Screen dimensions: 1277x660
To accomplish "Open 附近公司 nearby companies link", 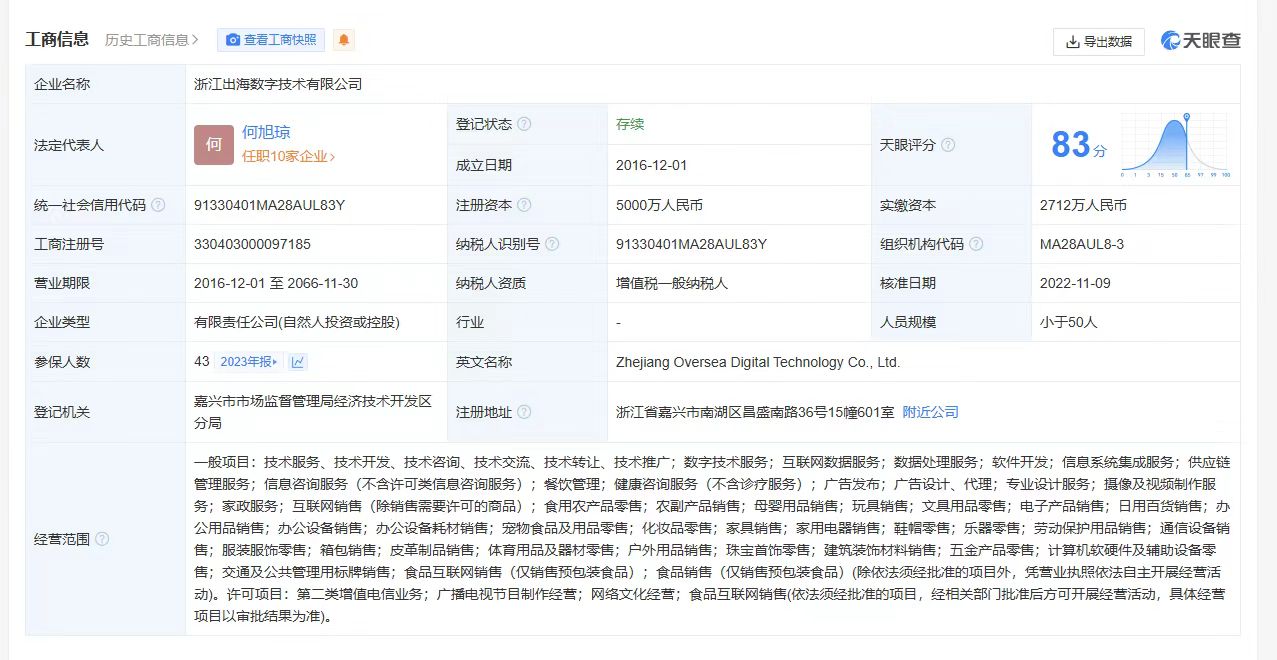I will [930, 412].
